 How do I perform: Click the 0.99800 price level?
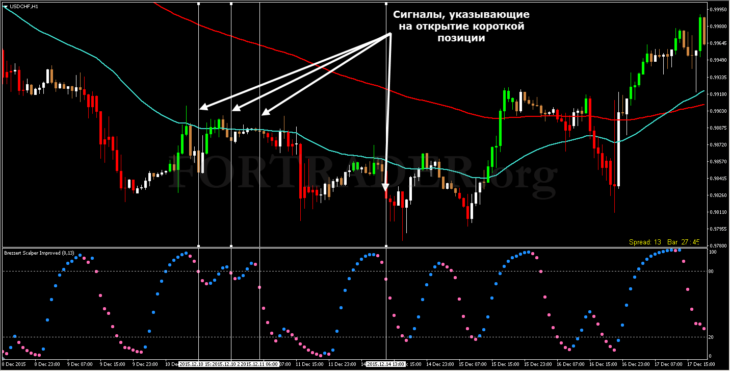click(x=717, y=26)
